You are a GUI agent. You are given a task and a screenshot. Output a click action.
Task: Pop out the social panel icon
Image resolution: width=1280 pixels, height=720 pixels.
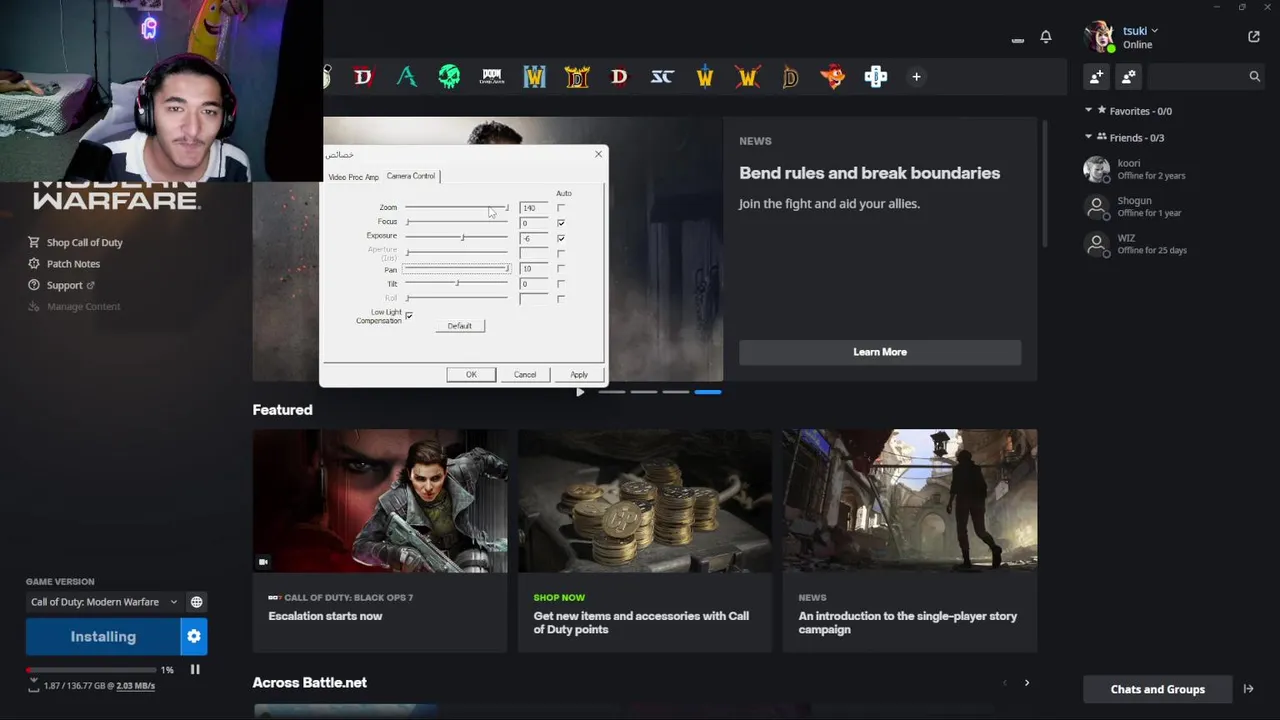pos(1254,37)
